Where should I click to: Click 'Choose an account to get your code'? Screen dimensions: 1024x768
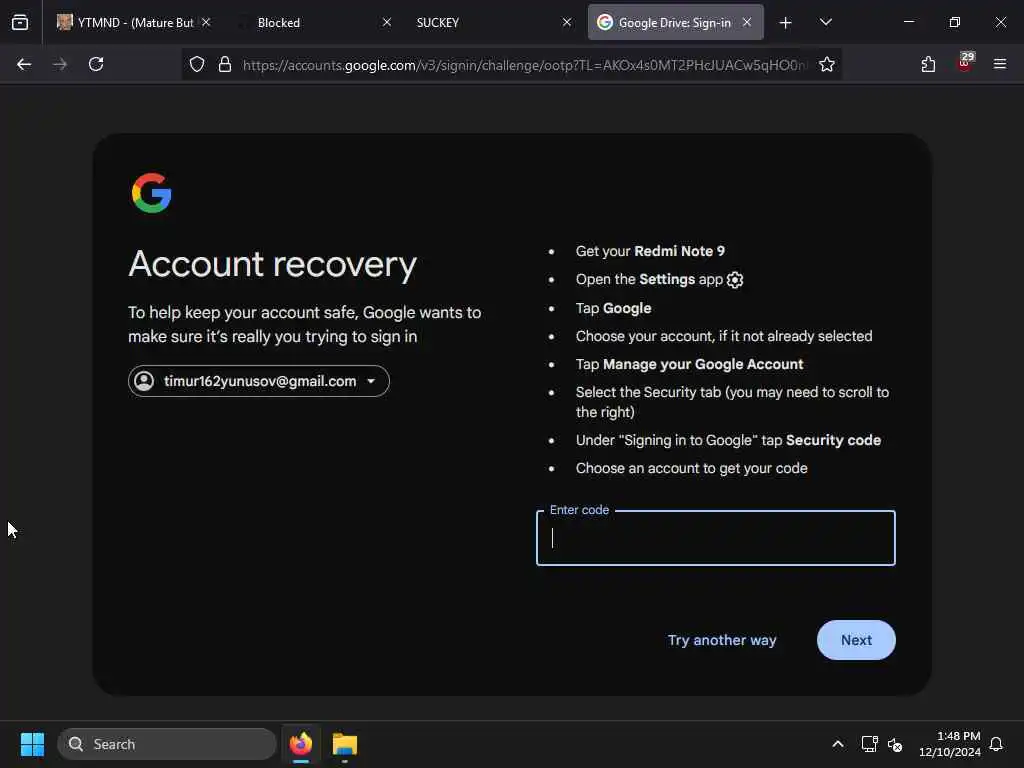[692, 468]
